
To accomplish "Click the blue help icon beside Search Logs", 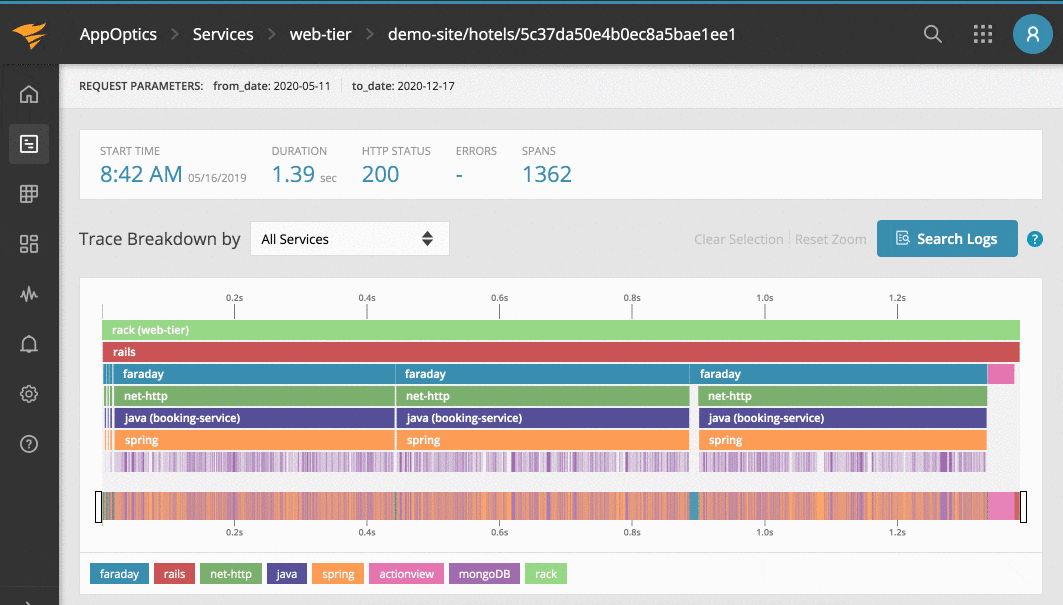I will pyautogui.click(x=1035, y=239).
